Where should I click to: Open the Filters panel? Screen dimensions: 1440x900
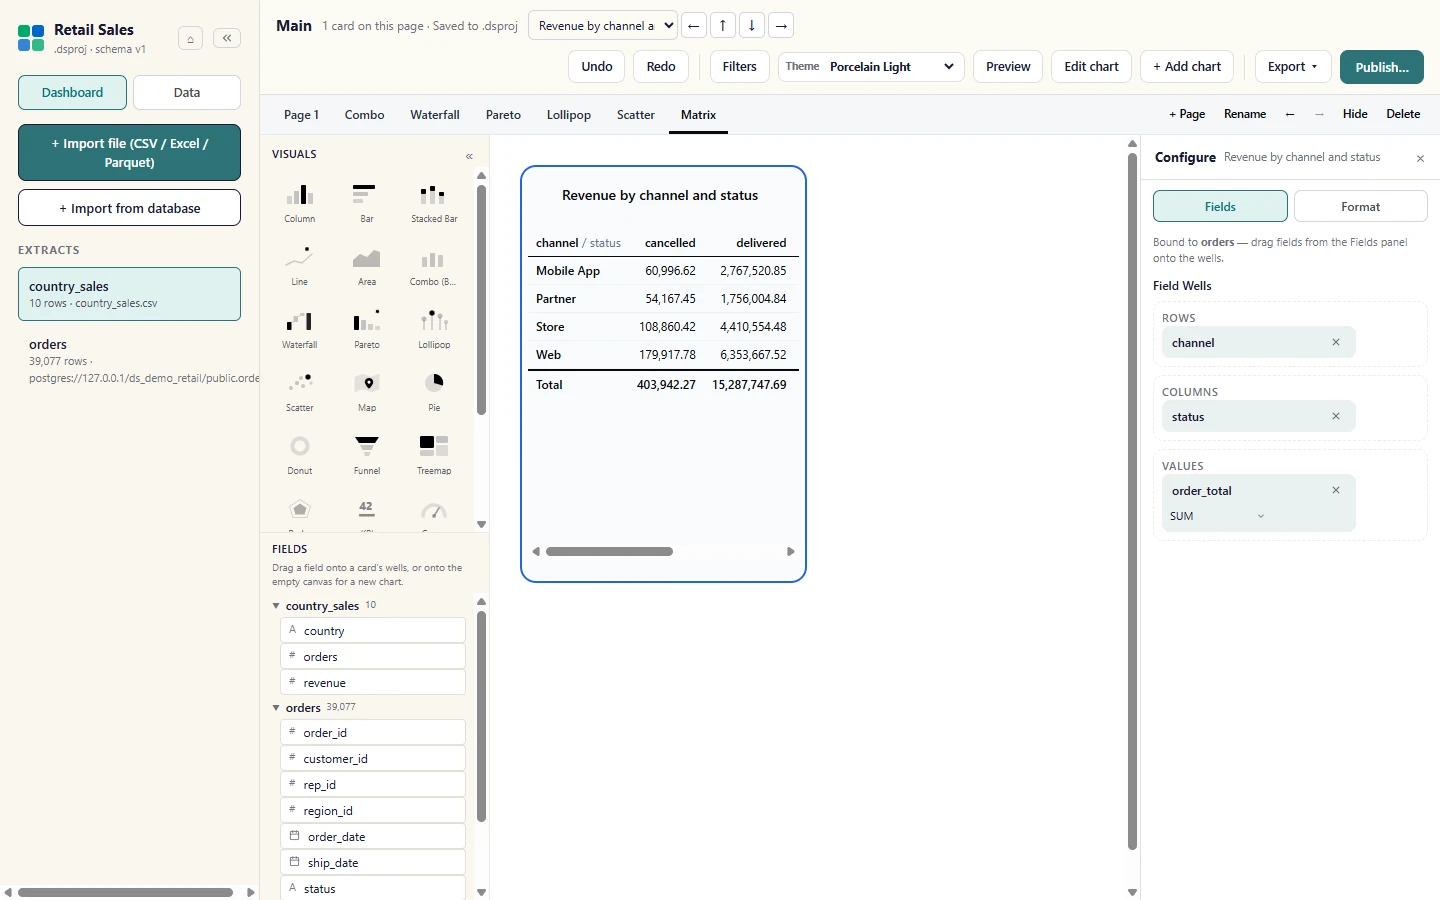tap(740, 67)
